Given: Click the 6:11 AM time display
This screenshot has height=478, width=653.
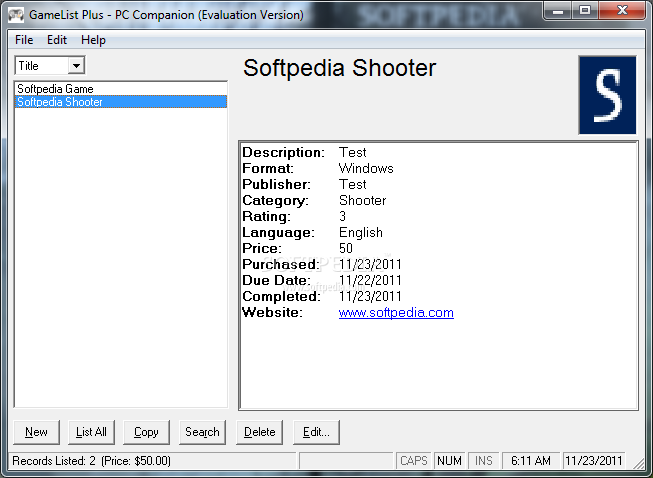Looking at the screenshot, I should tap(531, 461).
